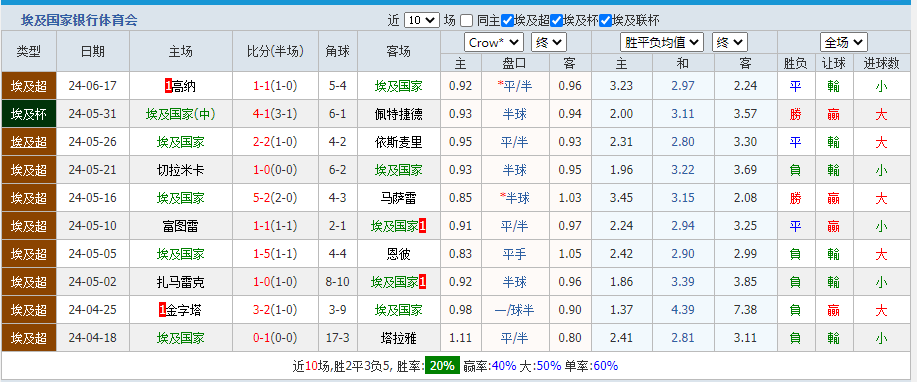The width and height of the screenshot is (917, 382).
Task: Click the 胜负 column header
Action: point(795,63)
